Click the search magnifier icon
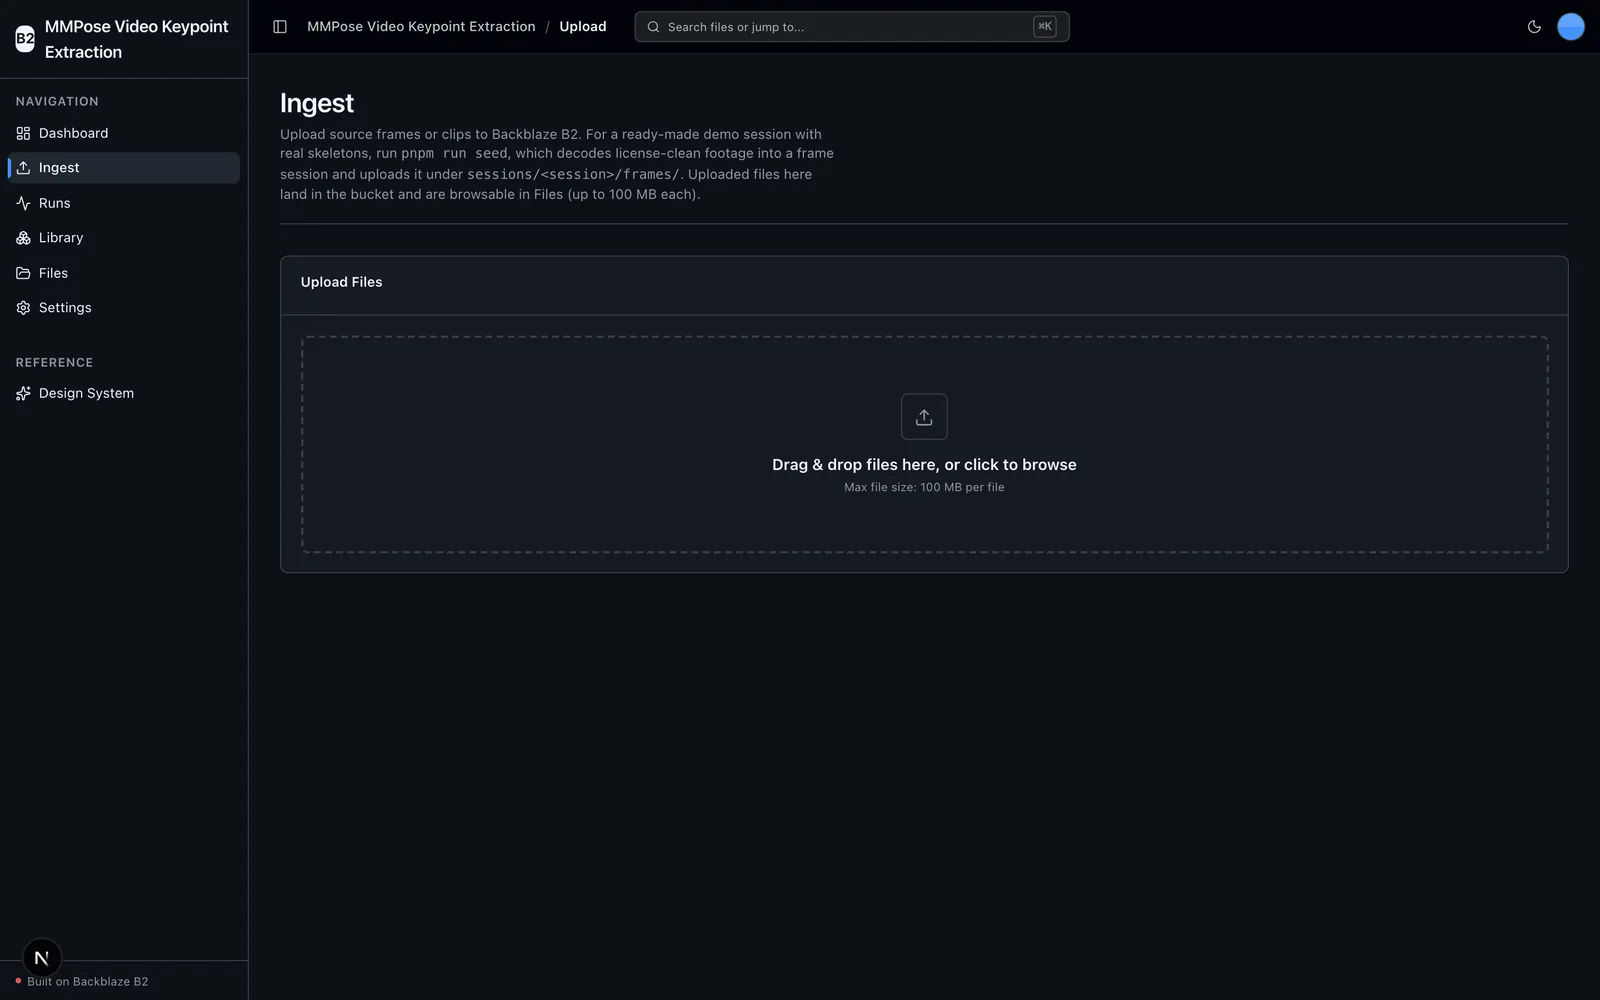Viewport: 1600px width, 1000px height. click(653, 27)
